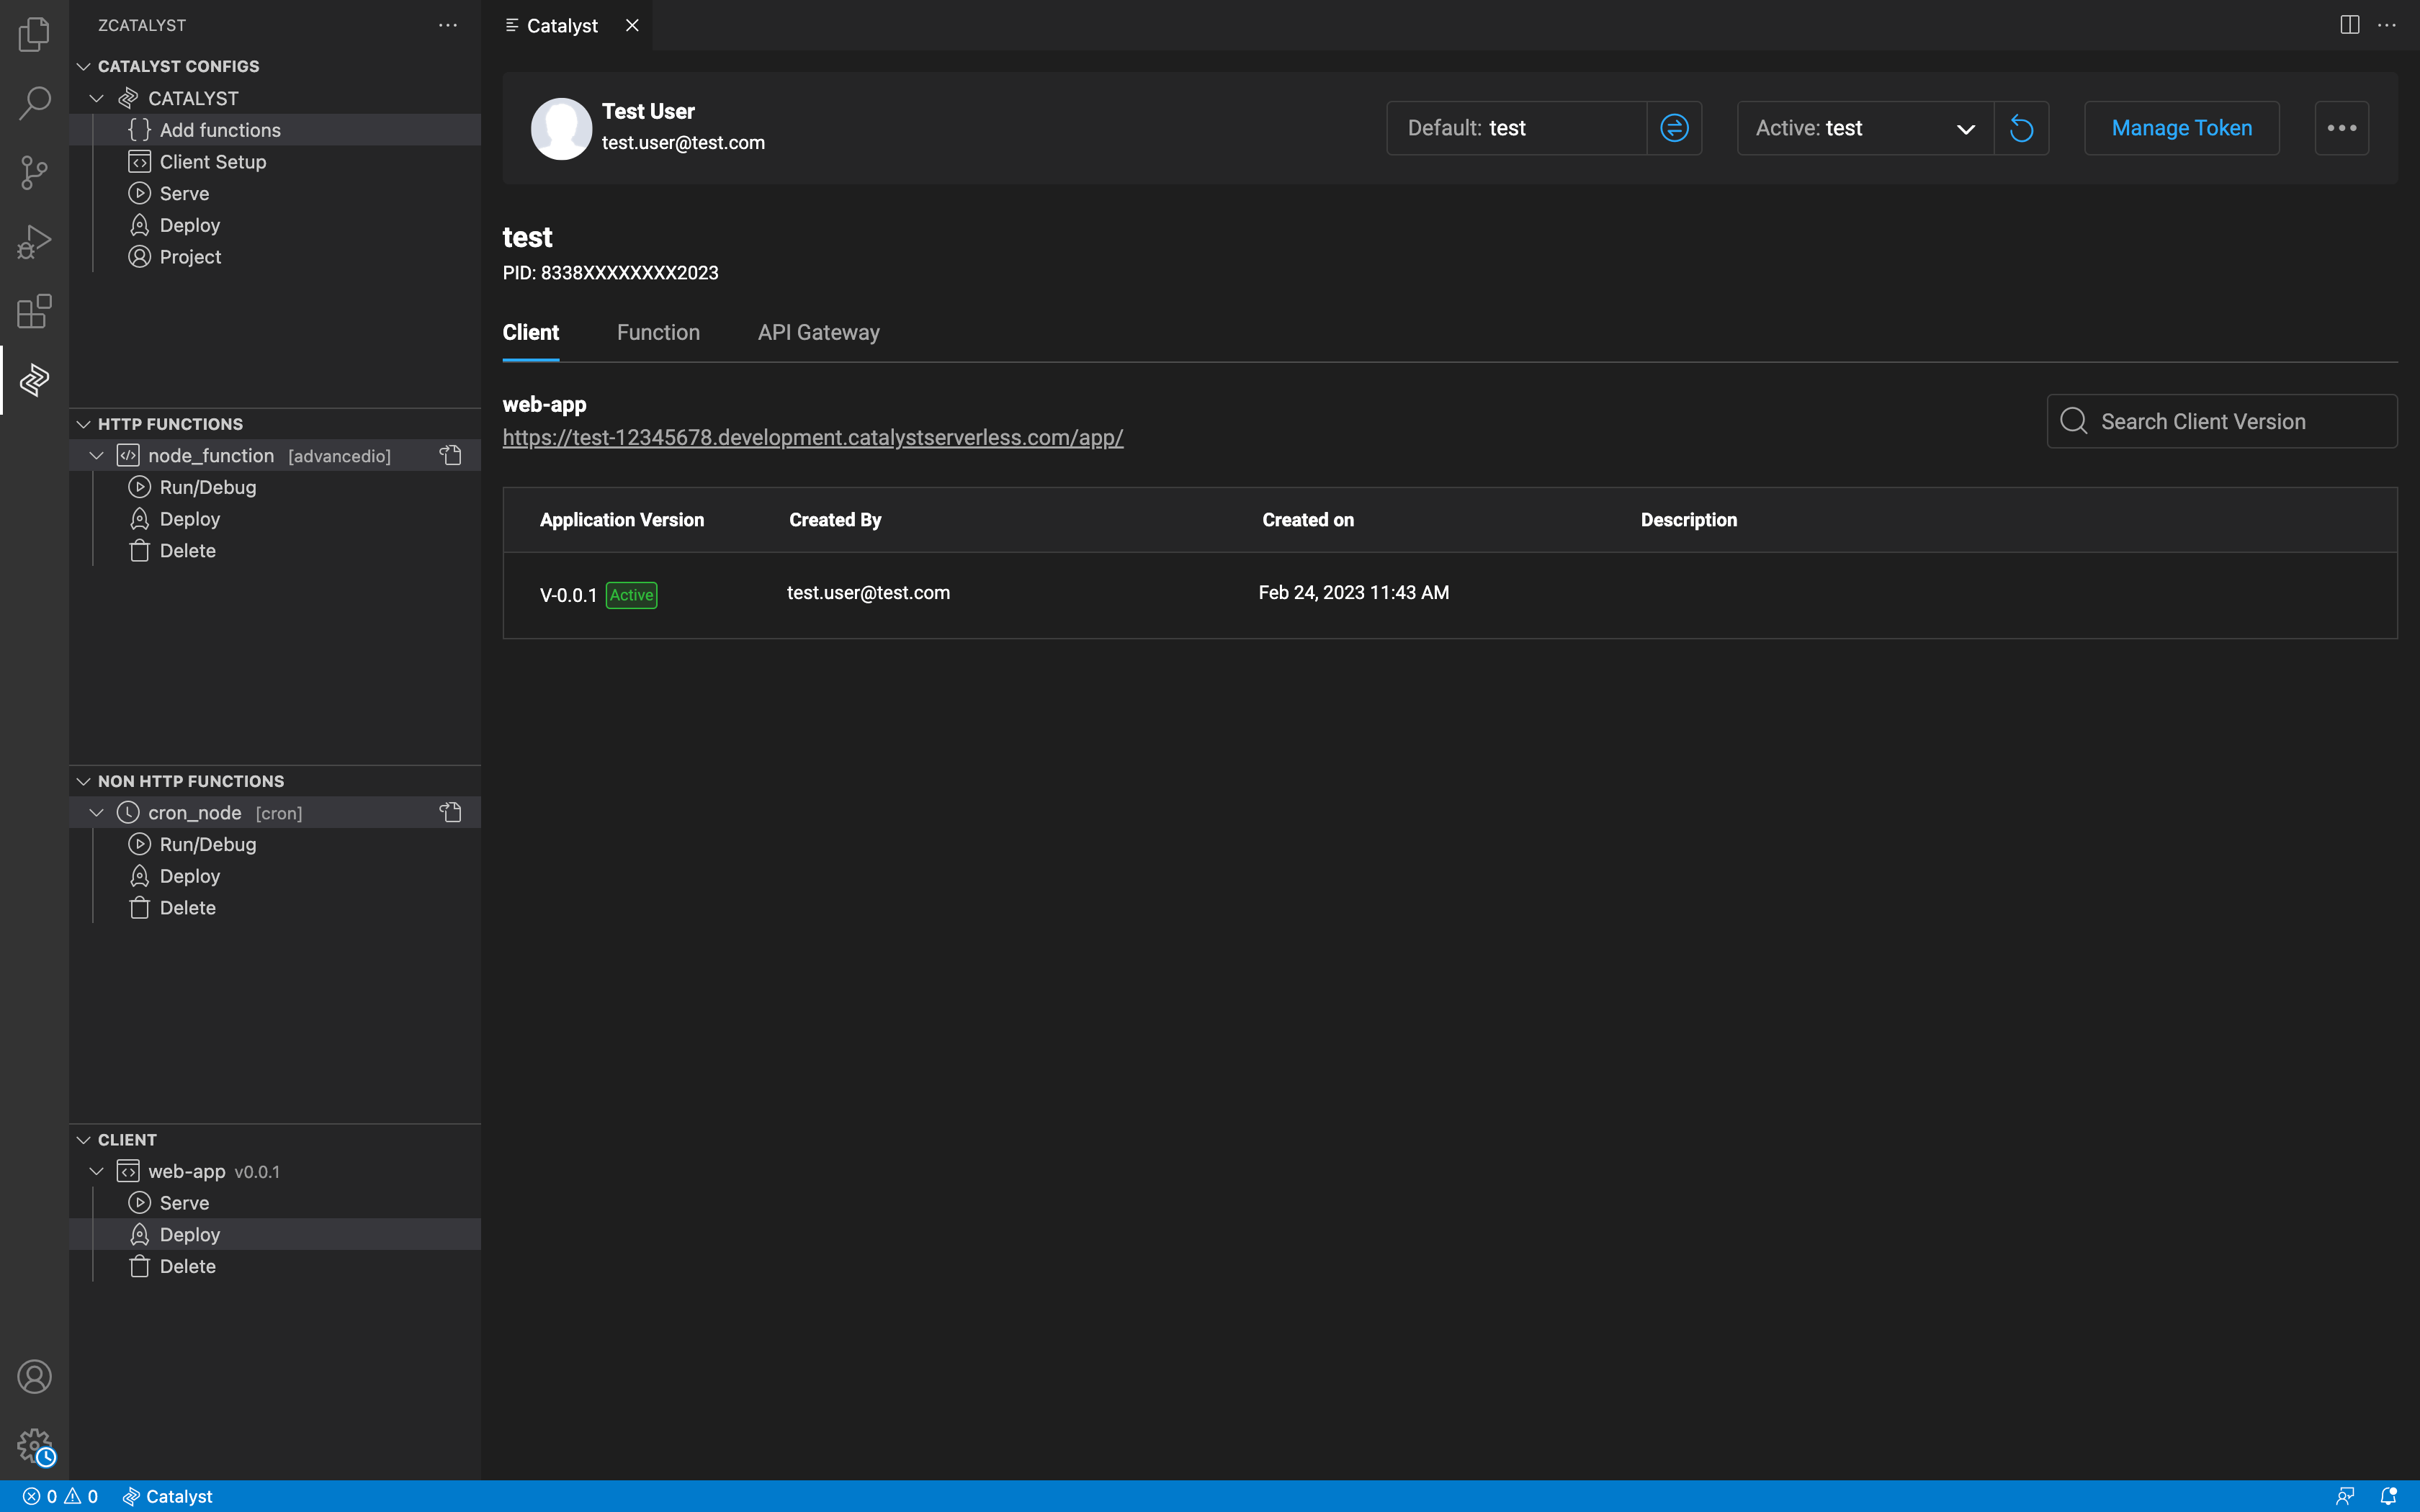The image size is (2420, 1512).
Task: Select the Function tab
Action: [657, 333]
